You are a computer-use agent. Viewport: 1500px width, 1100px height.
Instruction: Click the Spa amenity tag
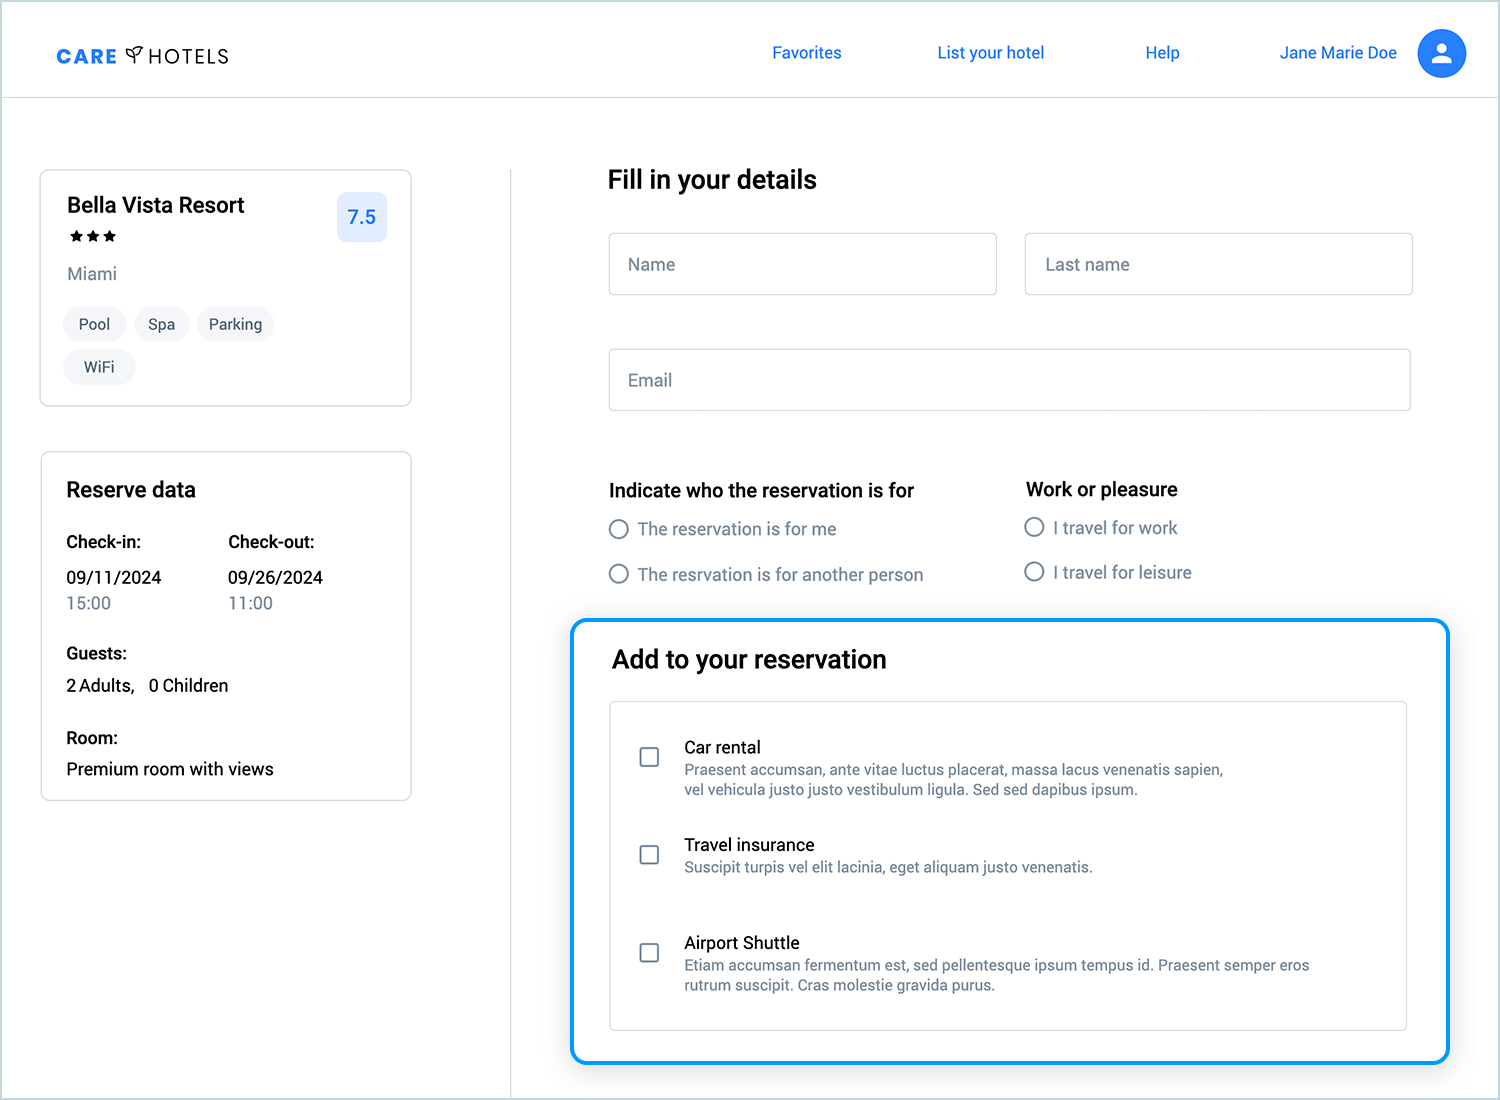[162, 324]
